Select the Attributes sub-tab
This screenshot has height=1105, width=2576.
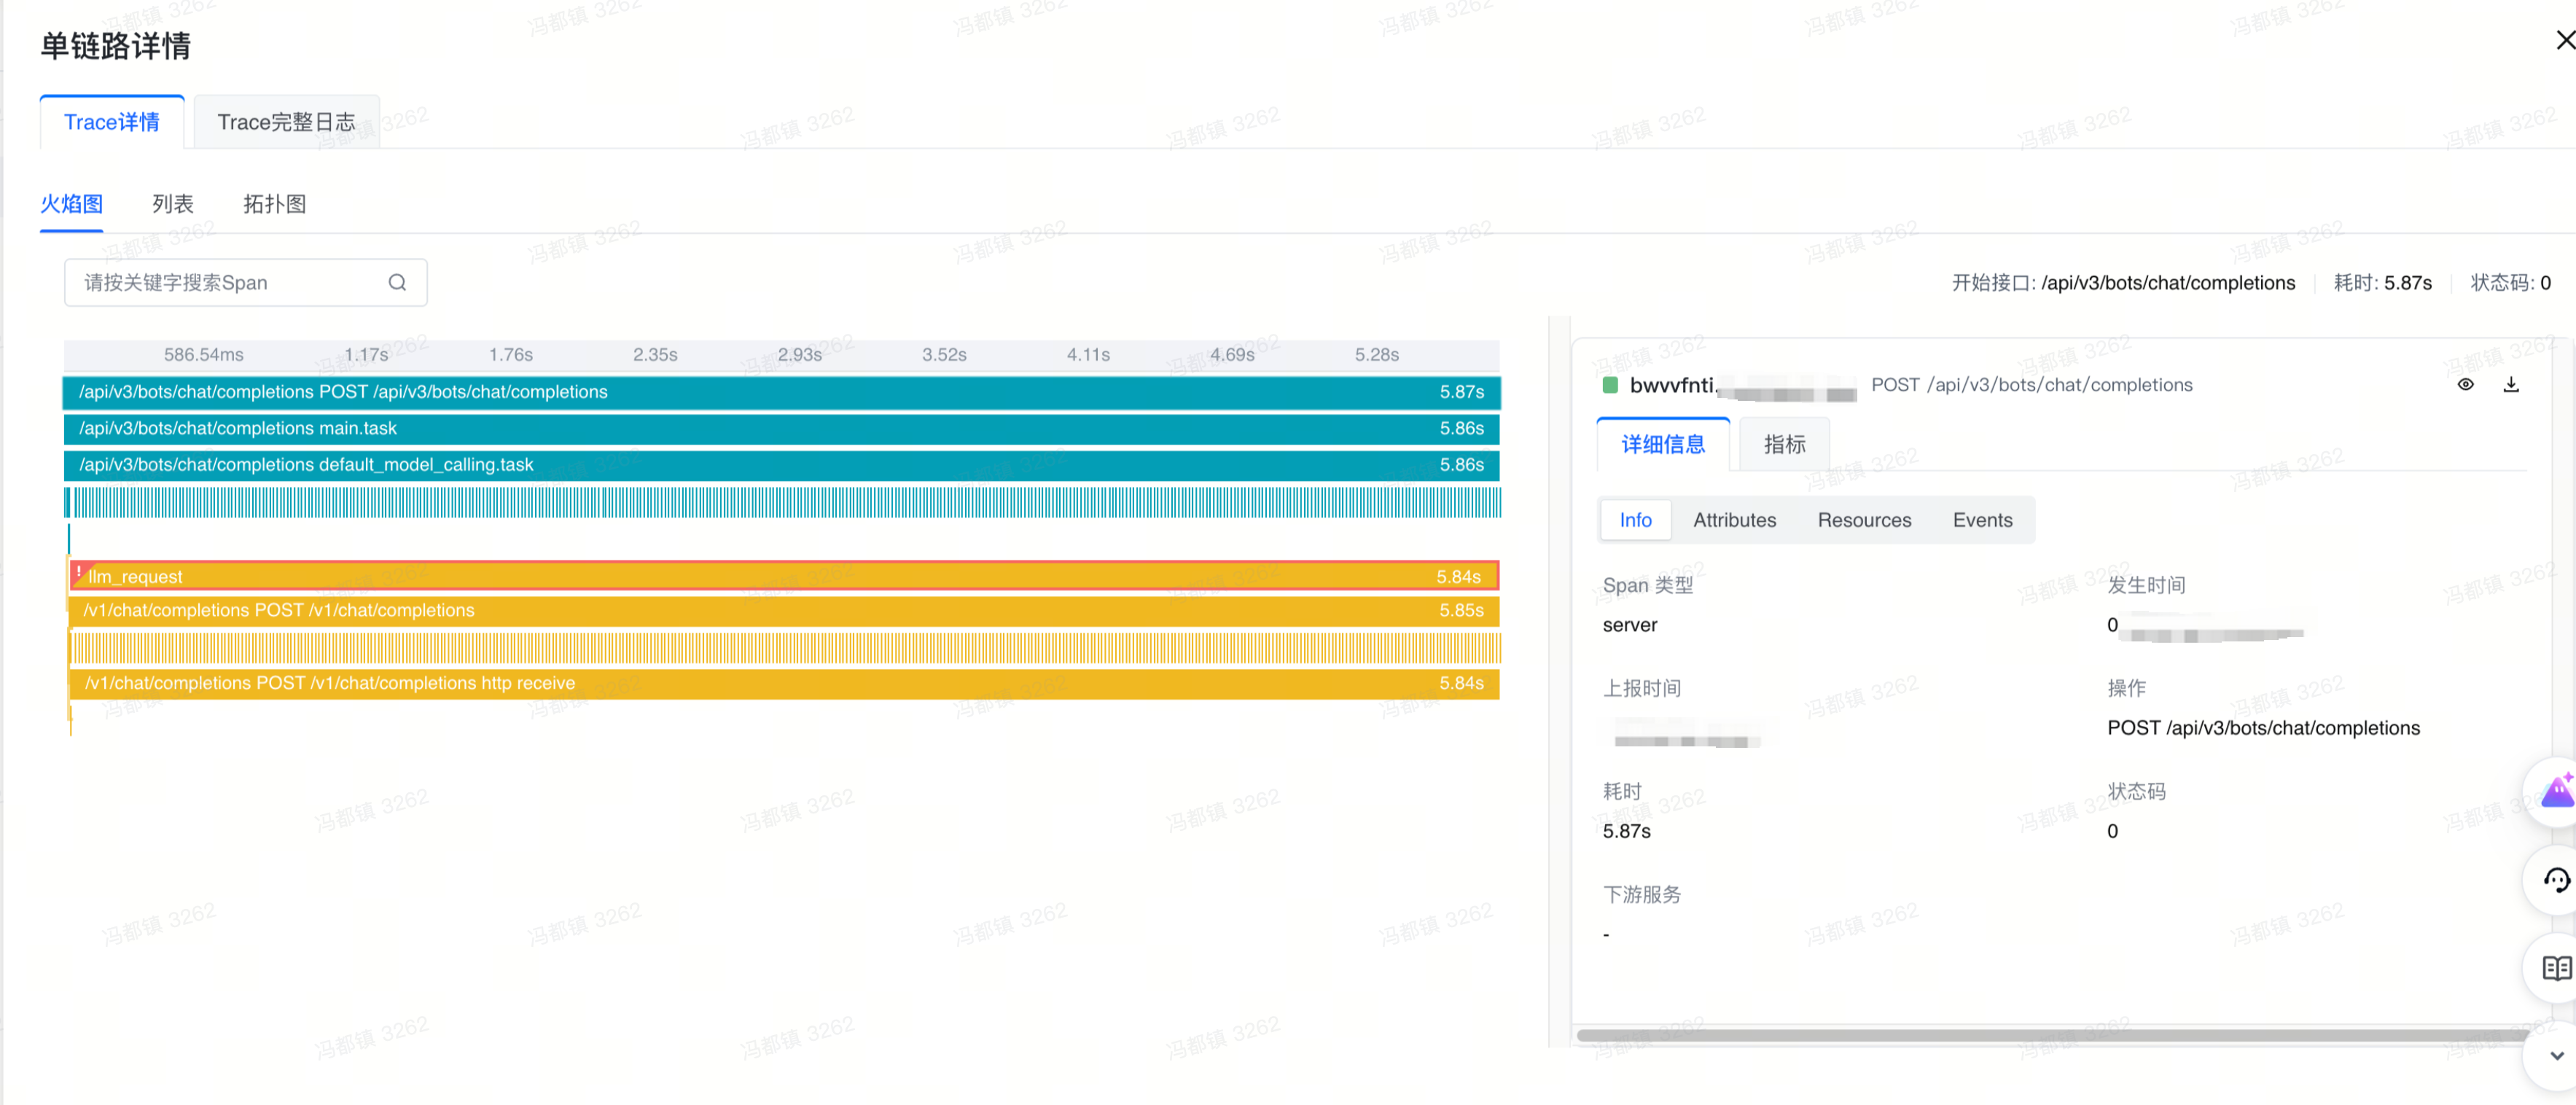coord(1734,520)
